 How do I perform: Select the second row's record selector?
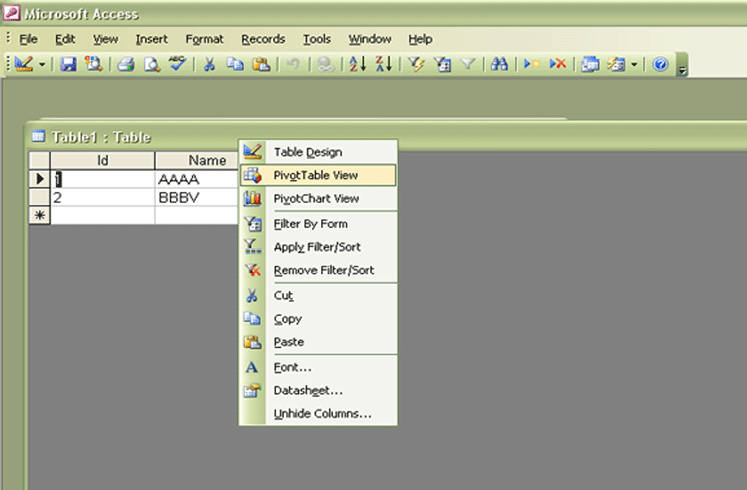(x=40, y=197)
